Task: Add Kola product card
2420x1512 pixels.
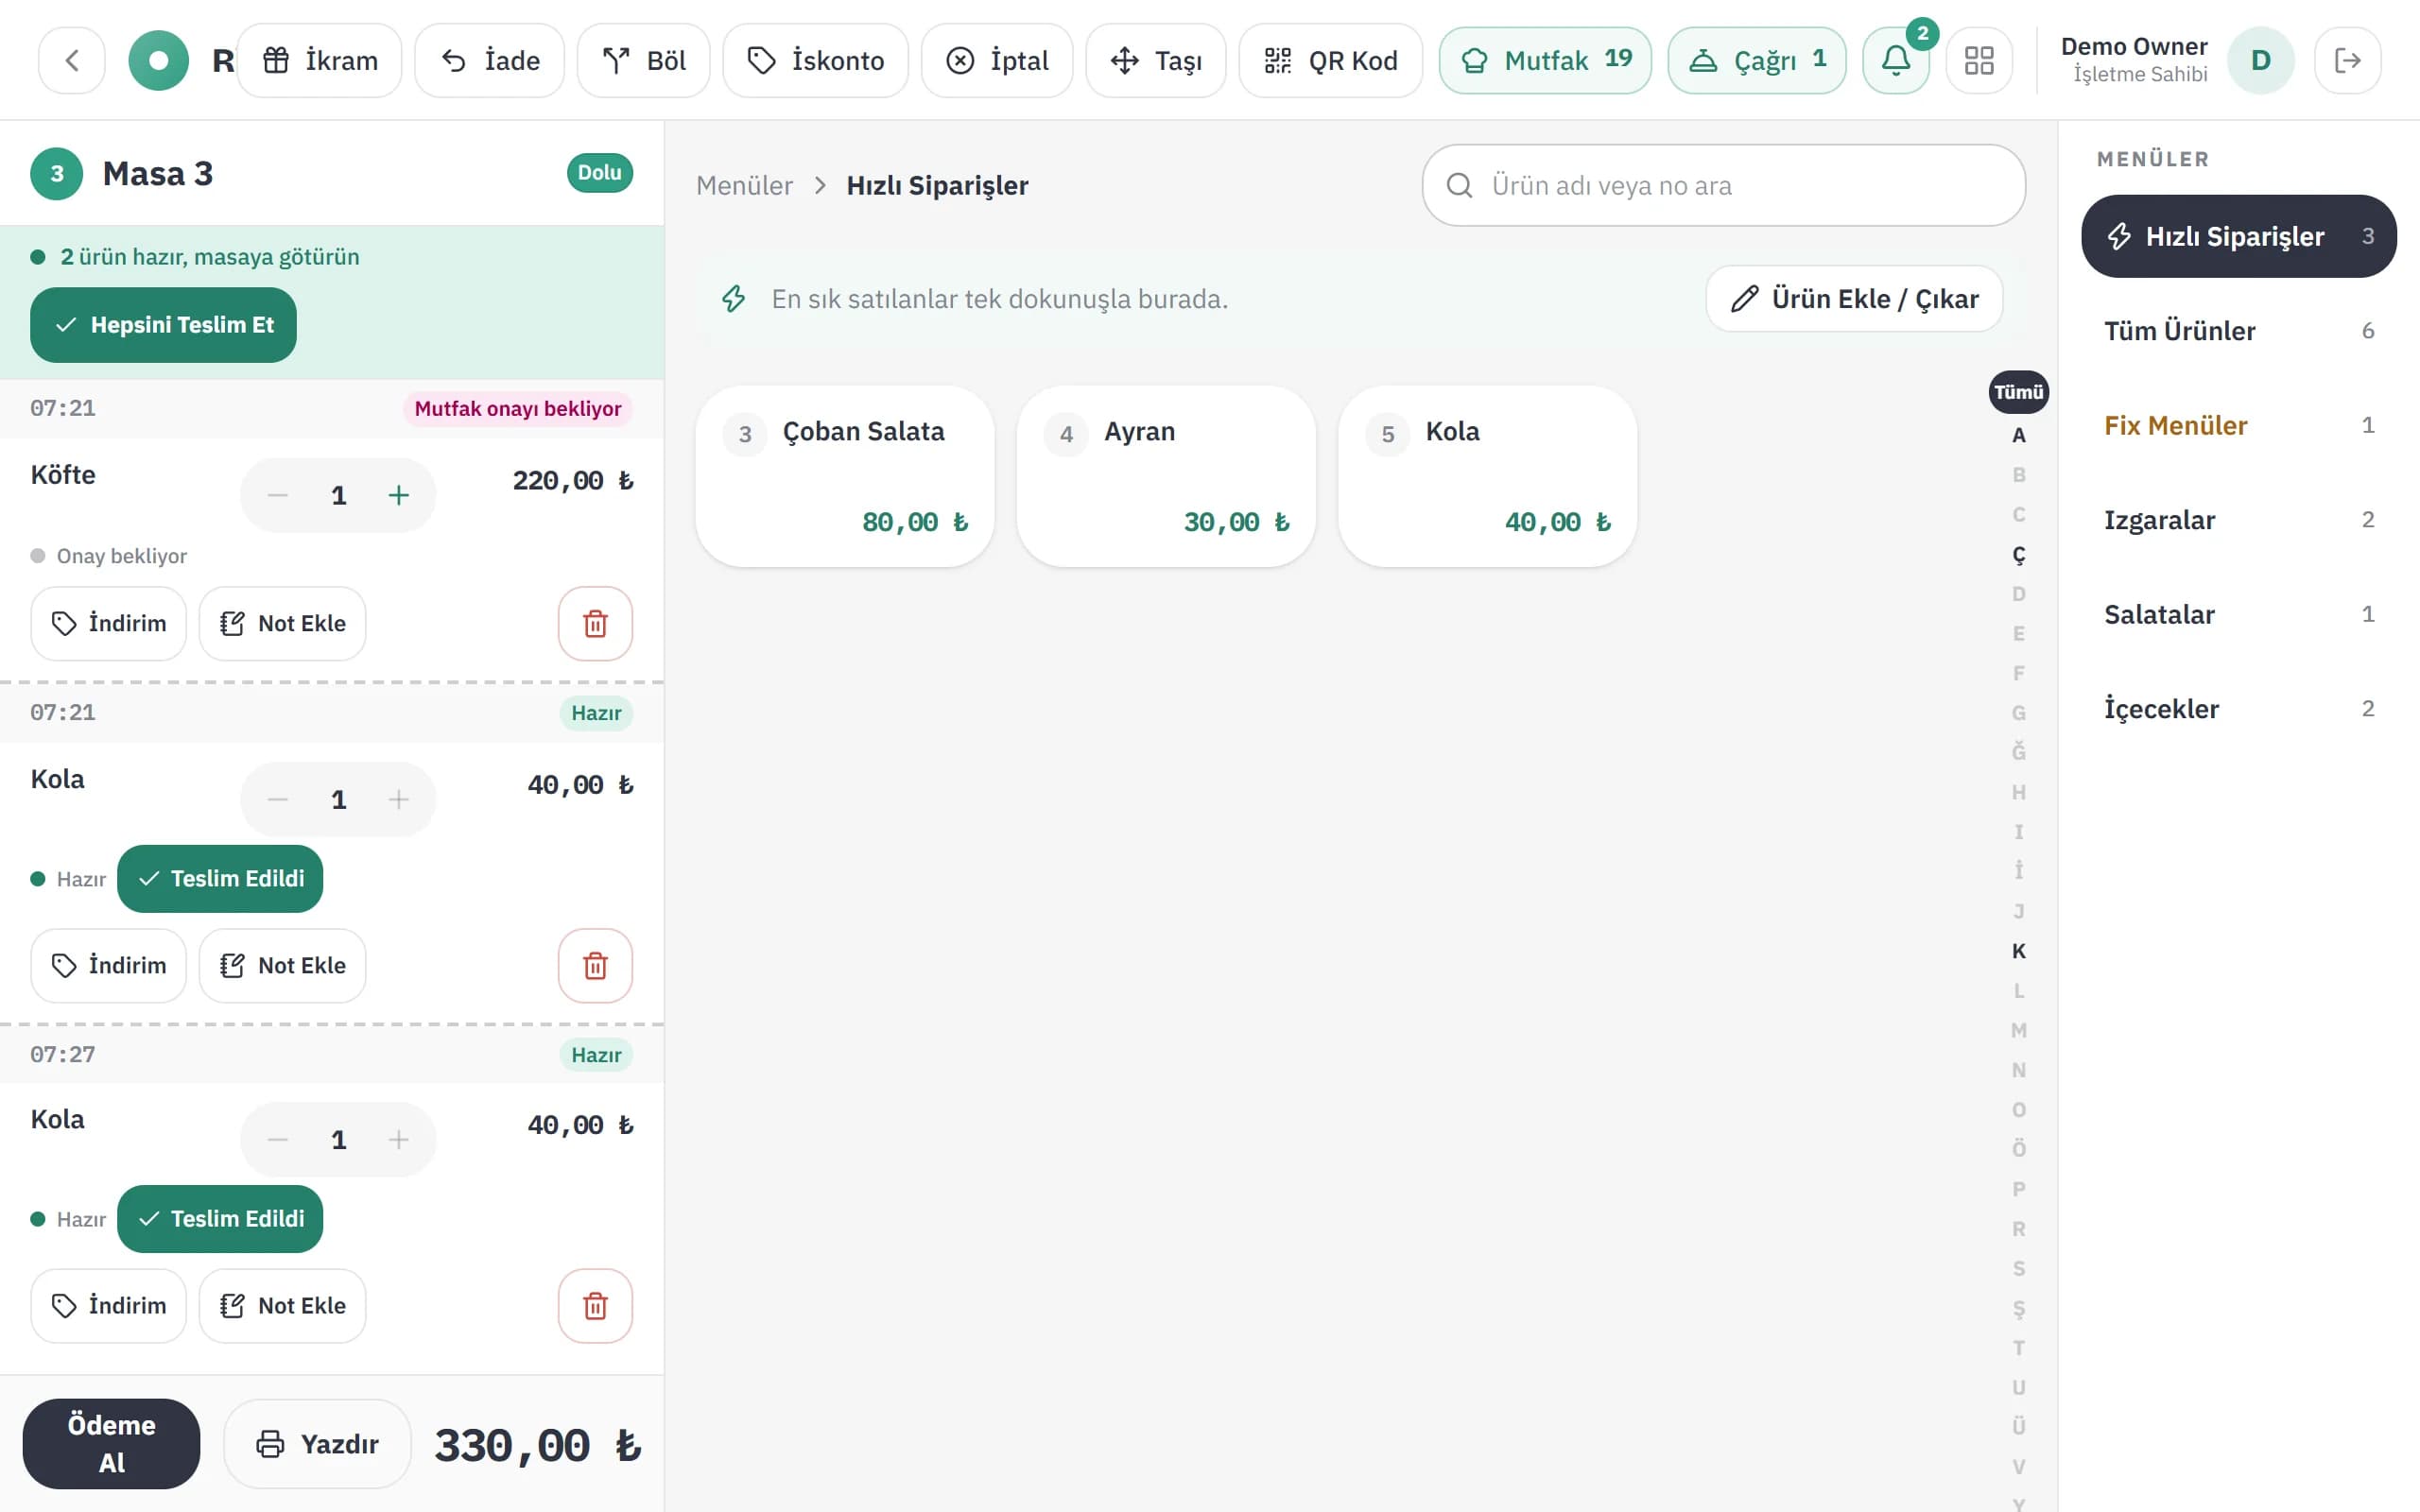Action: pos(1487,476)
